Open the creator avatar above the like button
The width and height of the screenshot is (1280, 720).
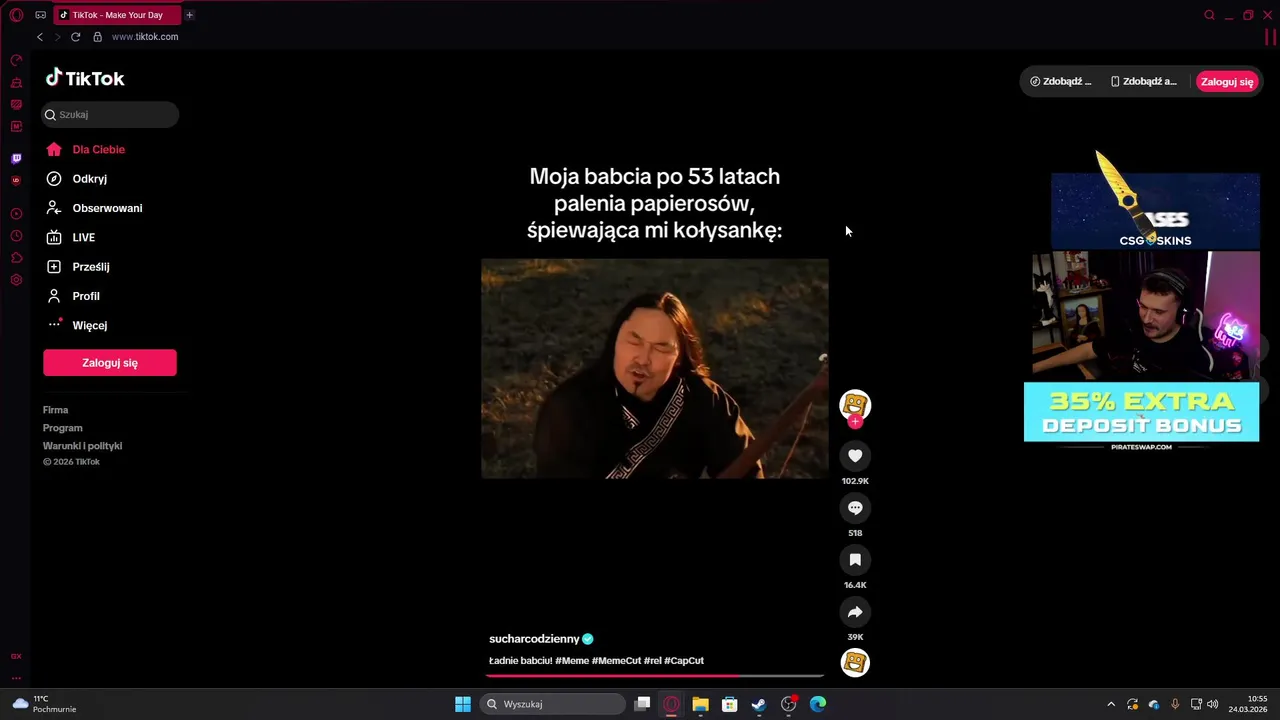pos(855,405)
